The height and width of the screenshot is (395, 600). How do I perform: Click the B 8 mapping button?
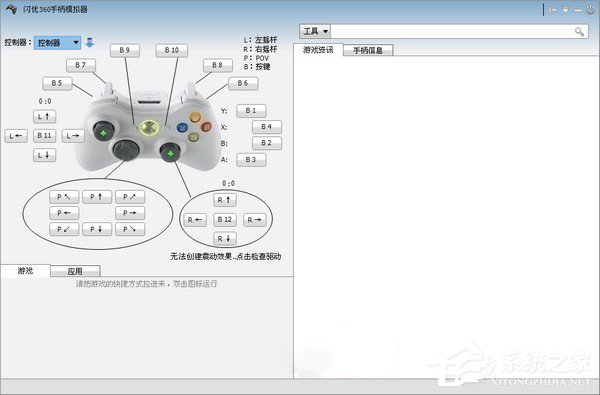(217, 65)
